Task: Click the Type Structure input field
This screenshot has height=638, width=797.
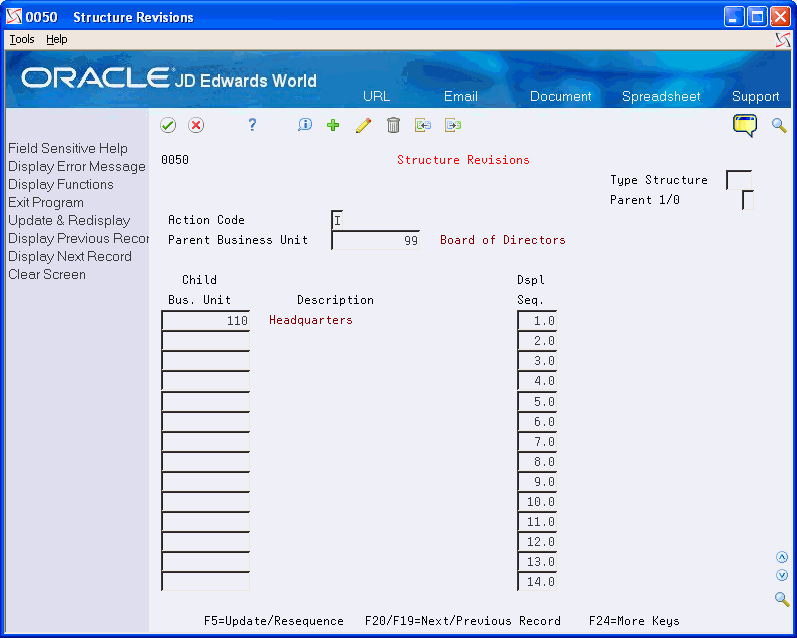Action: (739, 180)
